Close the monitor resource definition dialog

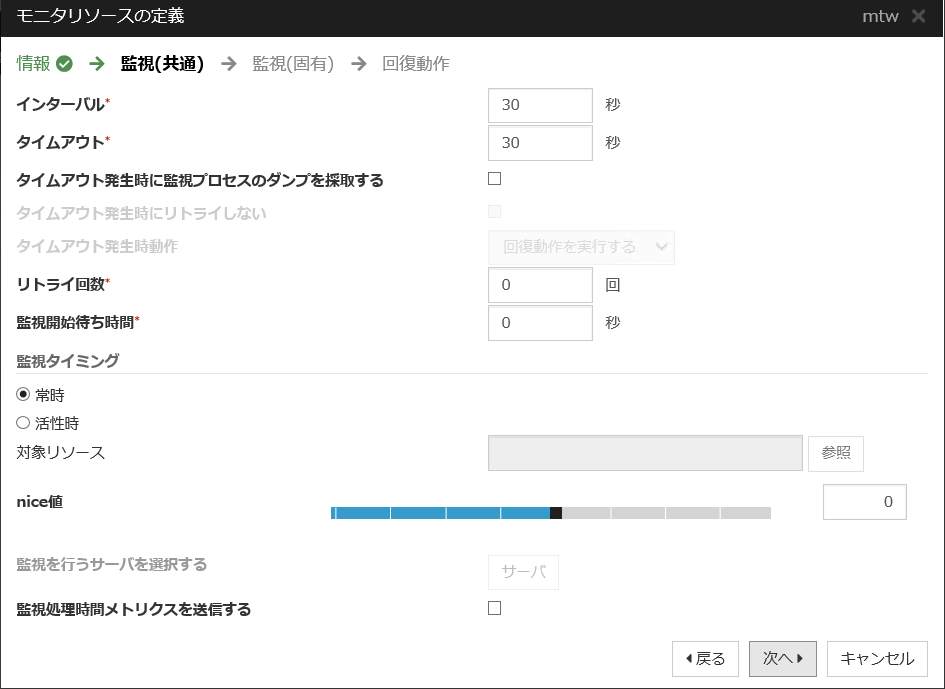918,16
